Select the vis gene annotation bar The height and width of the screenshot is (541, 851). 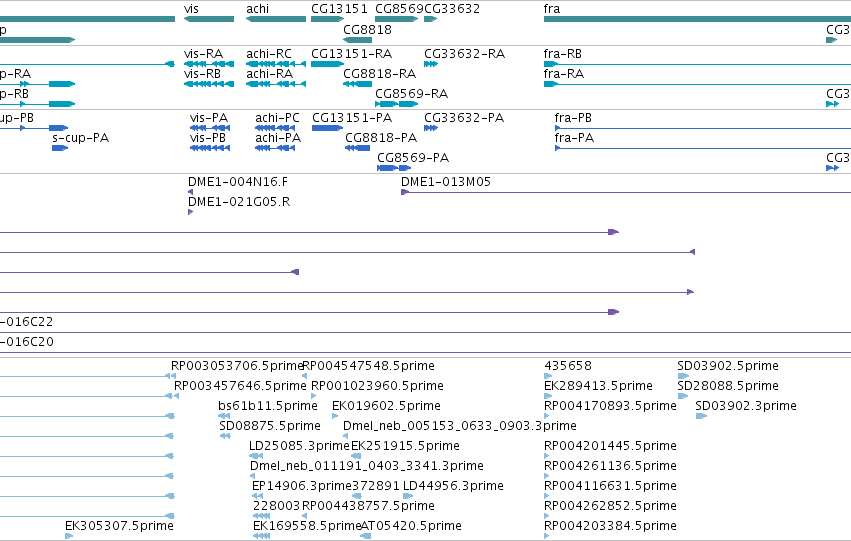tap(209, 19)
